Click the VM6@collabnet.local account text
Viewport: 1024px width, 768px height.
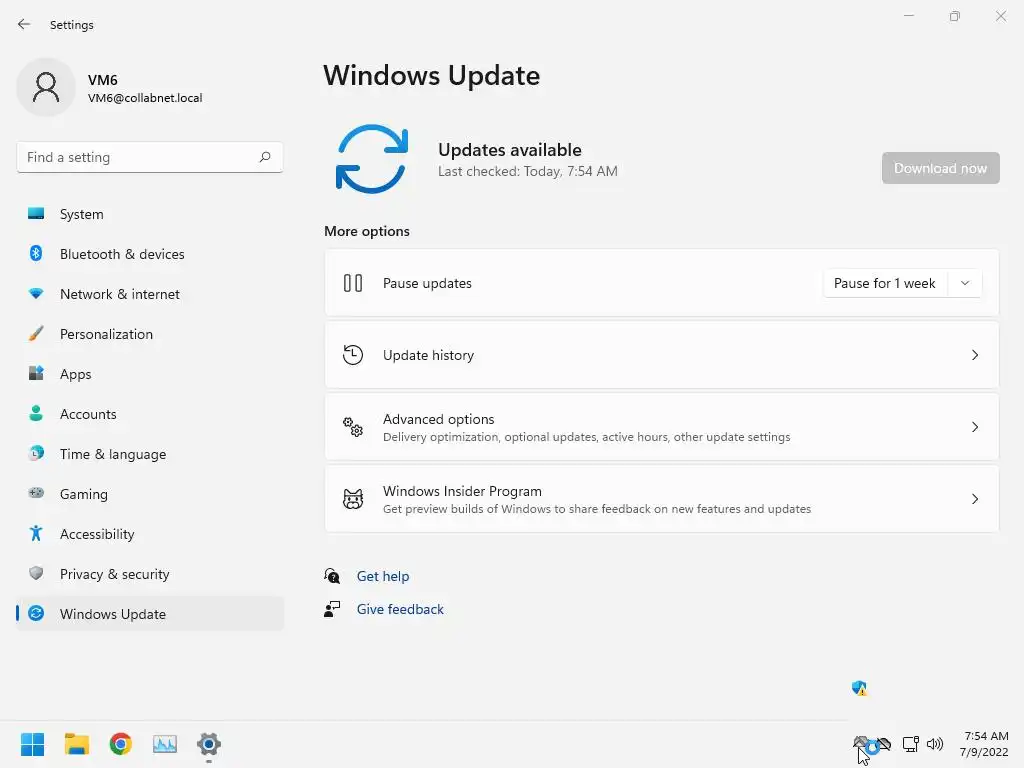click(145, 98)
